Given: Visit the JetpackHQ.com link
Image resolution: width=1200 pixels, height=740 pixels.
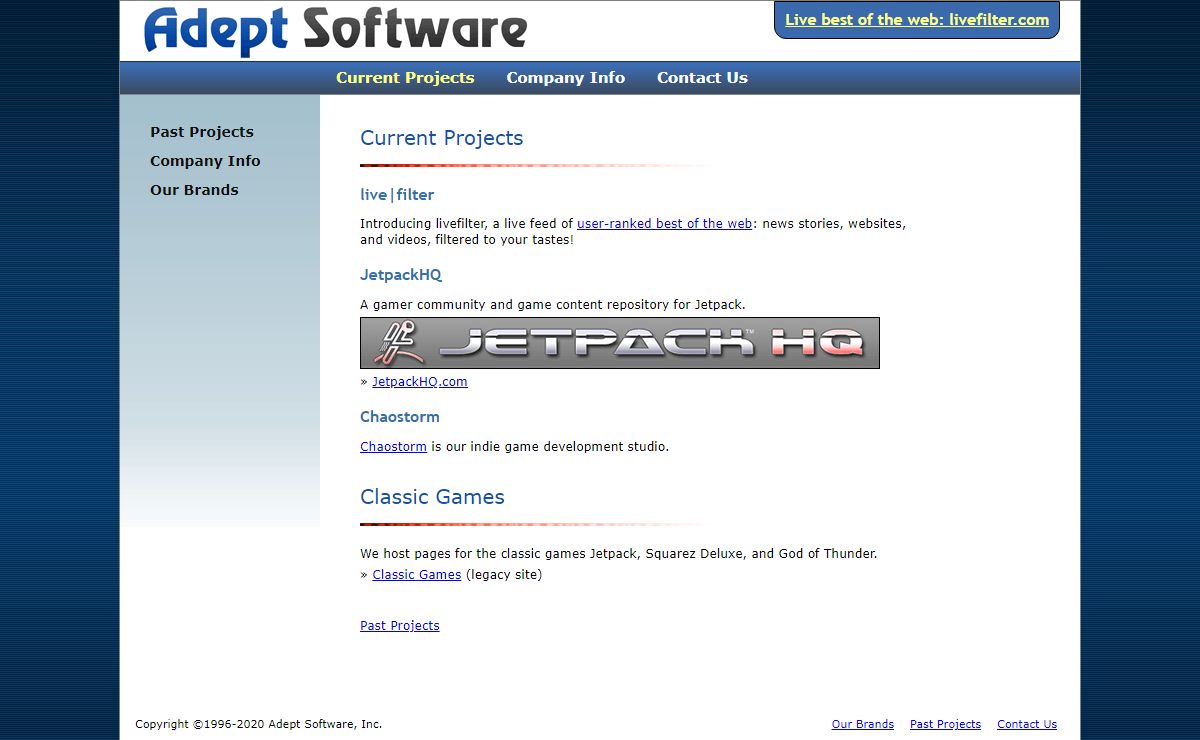Looking at the screenshot, I should pyautogui.click(x=420, y=382).
